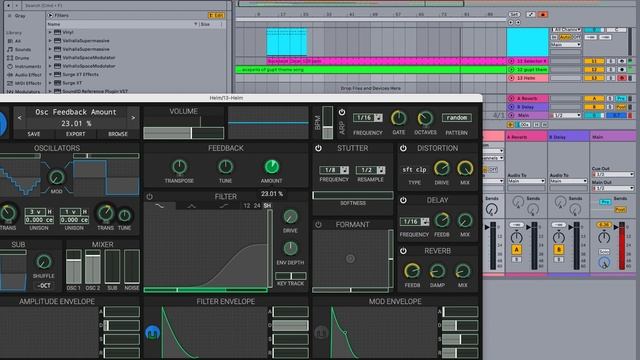This screenshot has width=640, height=360.
Task: Toggle the 12 track activator in Ableton
Action: point(593,70)
